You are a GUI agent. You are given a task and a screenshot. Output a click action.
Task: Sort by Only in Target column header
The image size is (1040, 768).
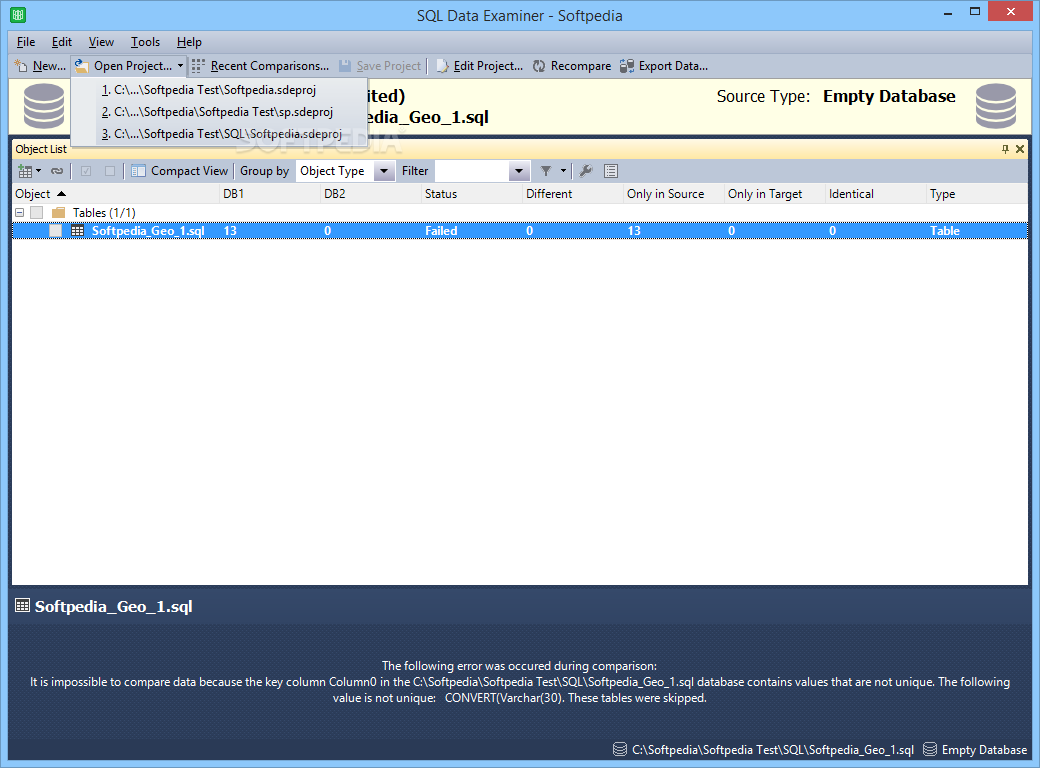point(775,194)
